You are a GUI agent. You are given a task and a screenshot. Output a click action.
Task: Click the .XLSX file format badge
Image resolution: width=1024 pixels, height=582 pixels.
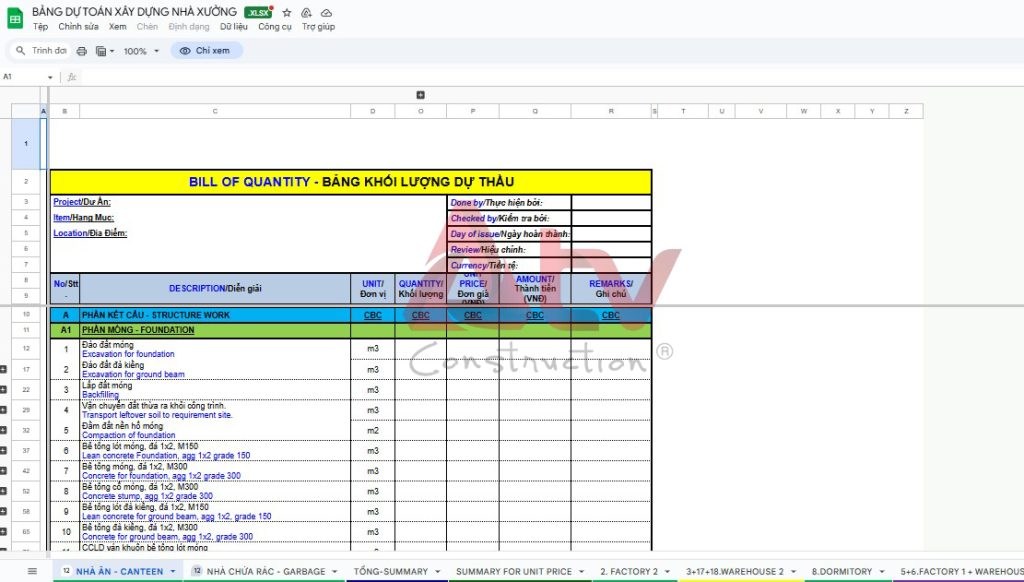(258, 12)
